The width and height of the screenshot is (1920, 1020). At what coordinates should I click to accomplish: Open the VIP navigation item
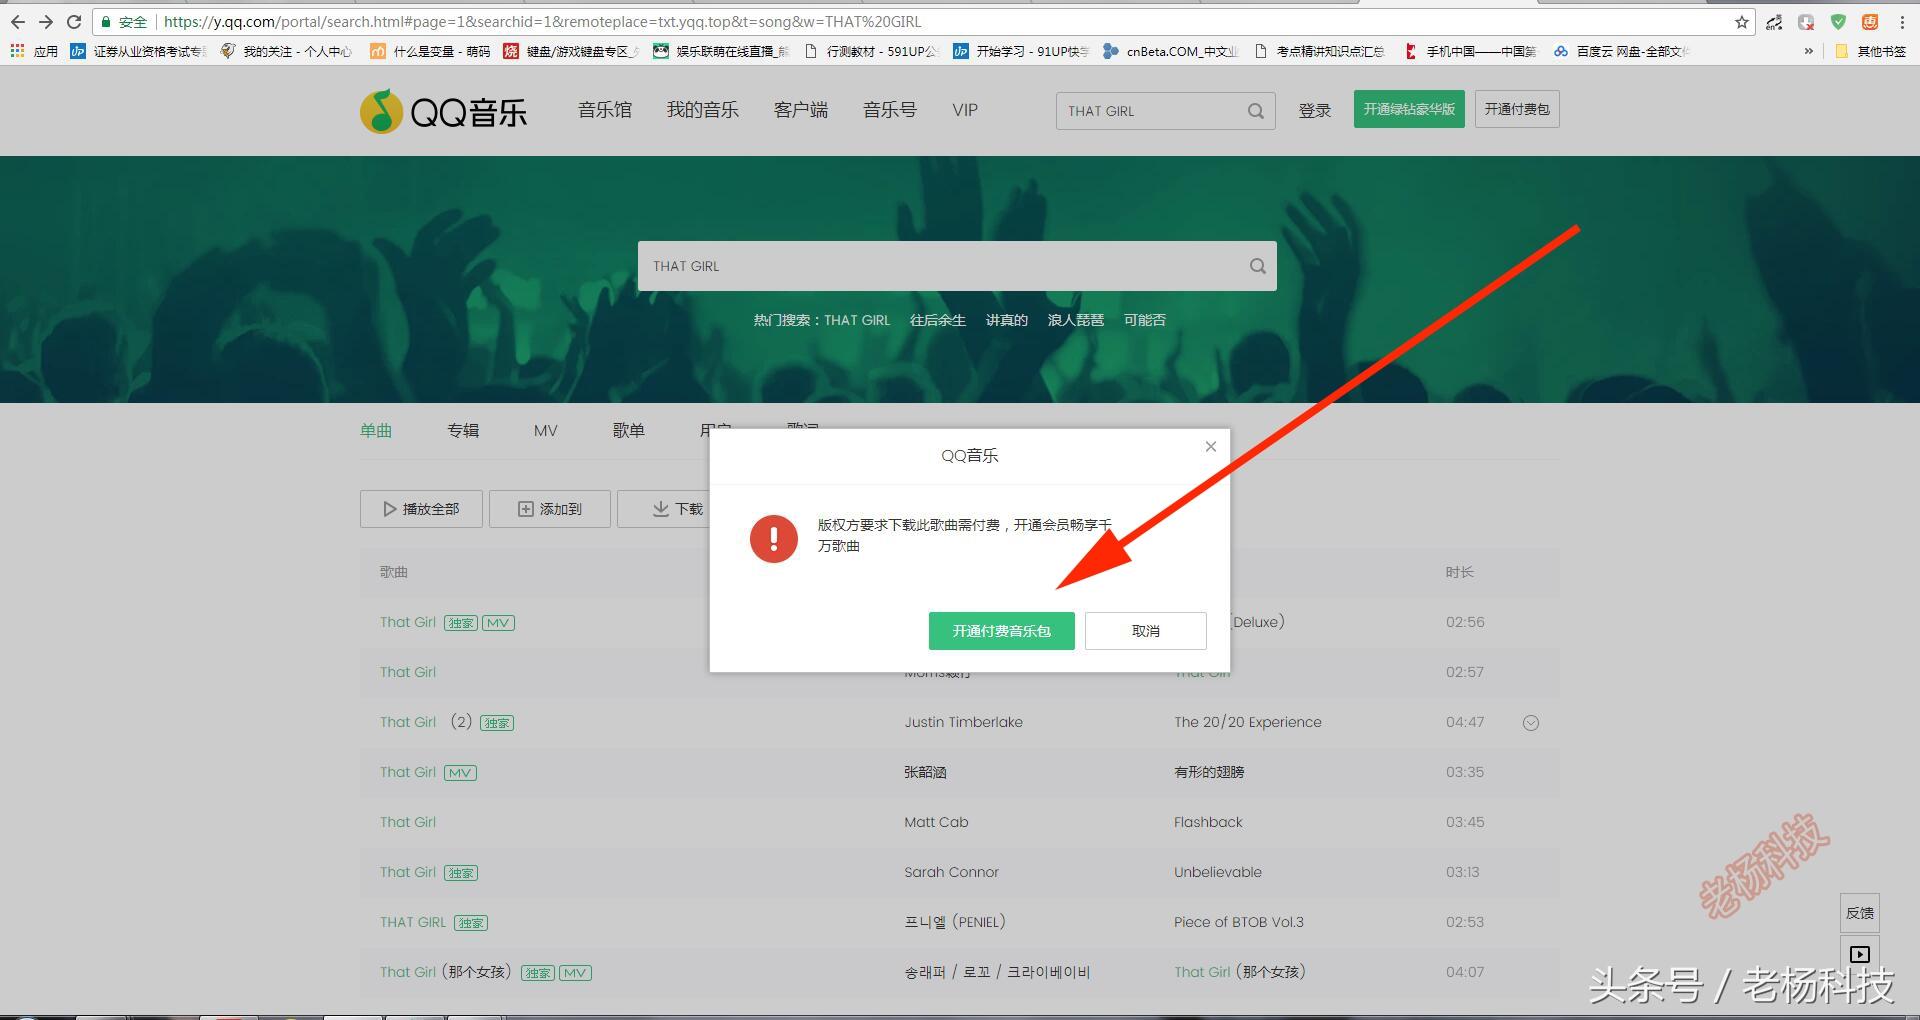(x=963, y=110)
